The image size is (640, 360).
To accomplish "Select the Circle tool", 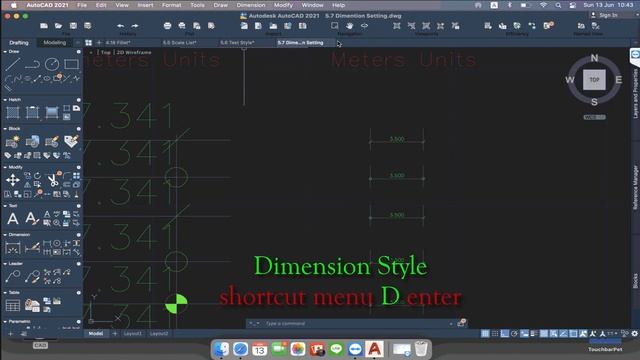I will tap(52, 64).
